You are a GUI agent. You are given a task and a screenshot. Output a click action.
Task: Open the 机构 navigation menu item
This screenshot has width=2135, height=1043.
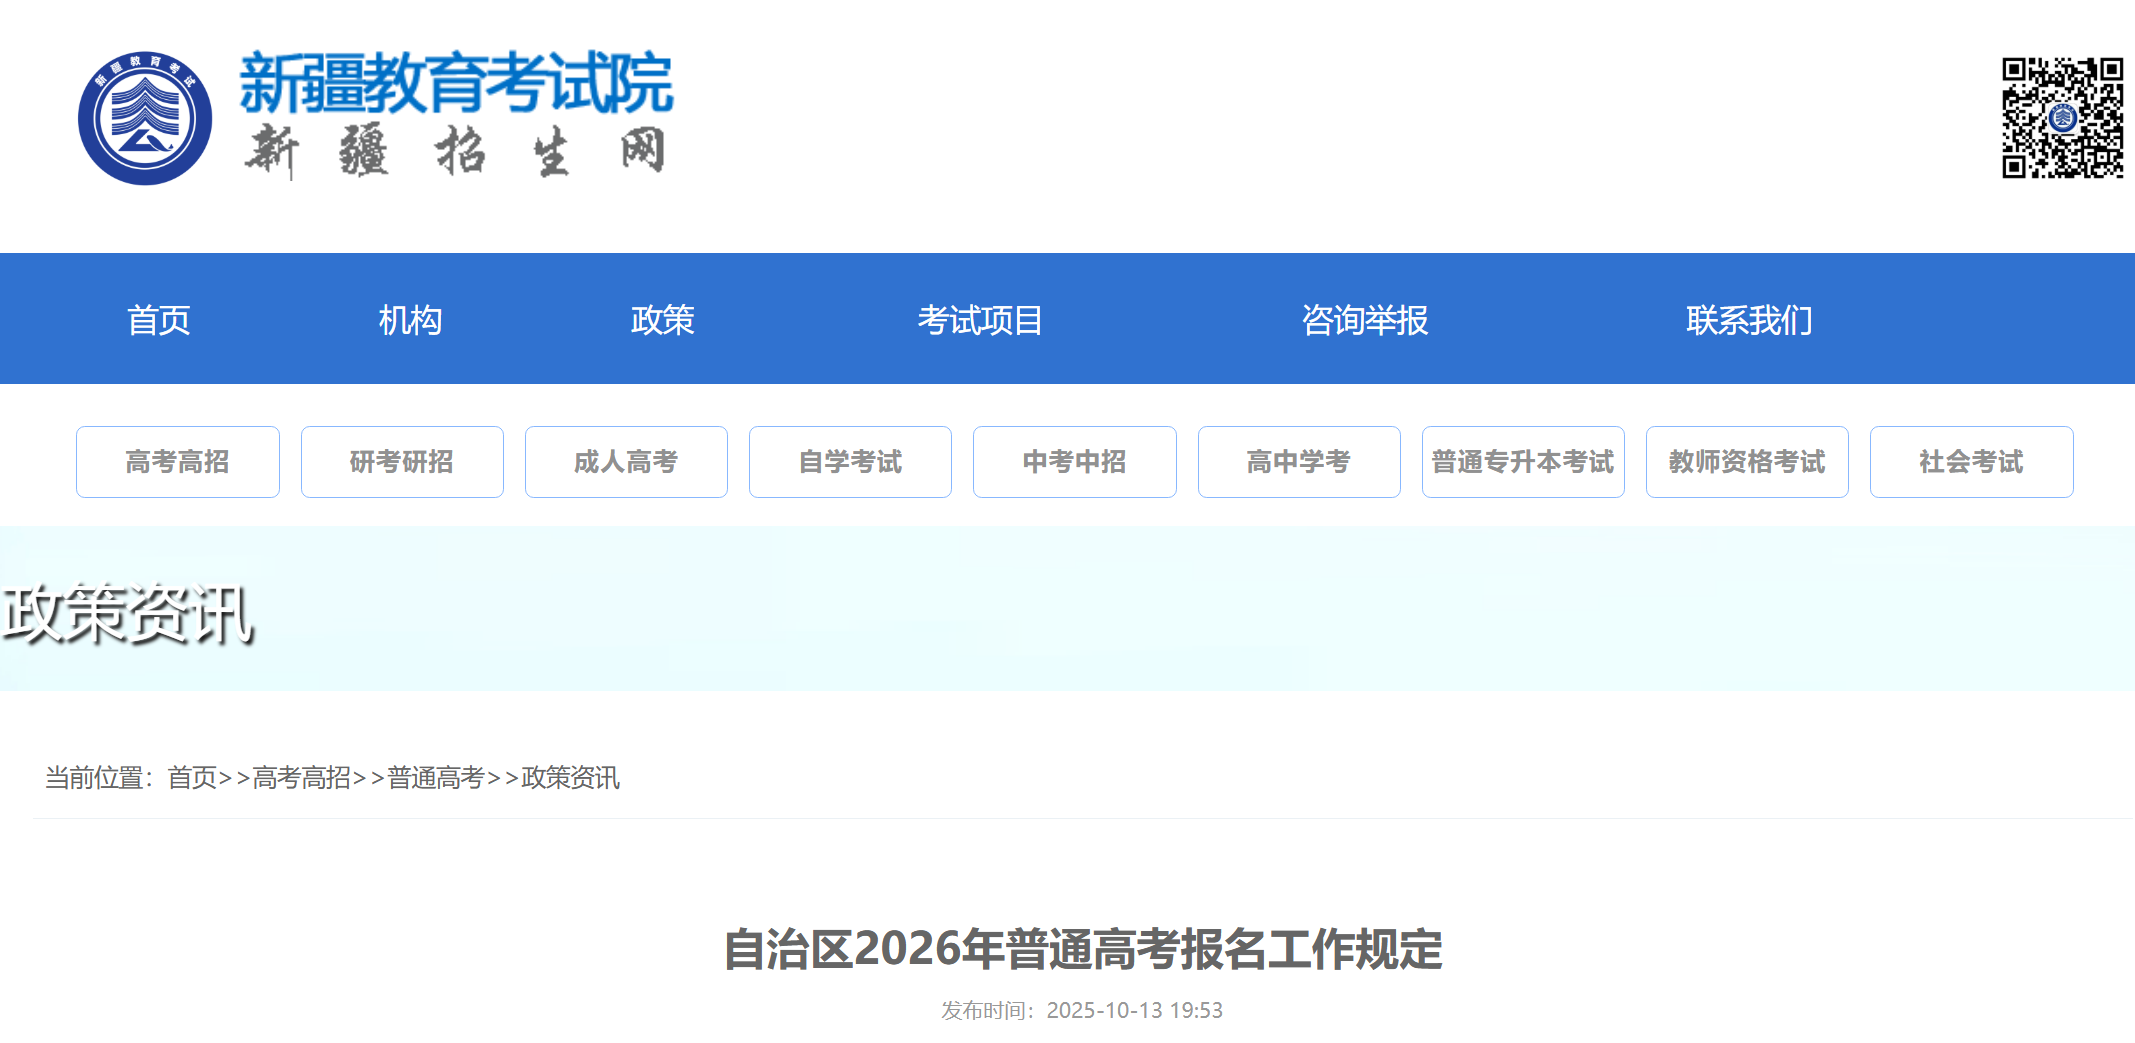point(410,320)
